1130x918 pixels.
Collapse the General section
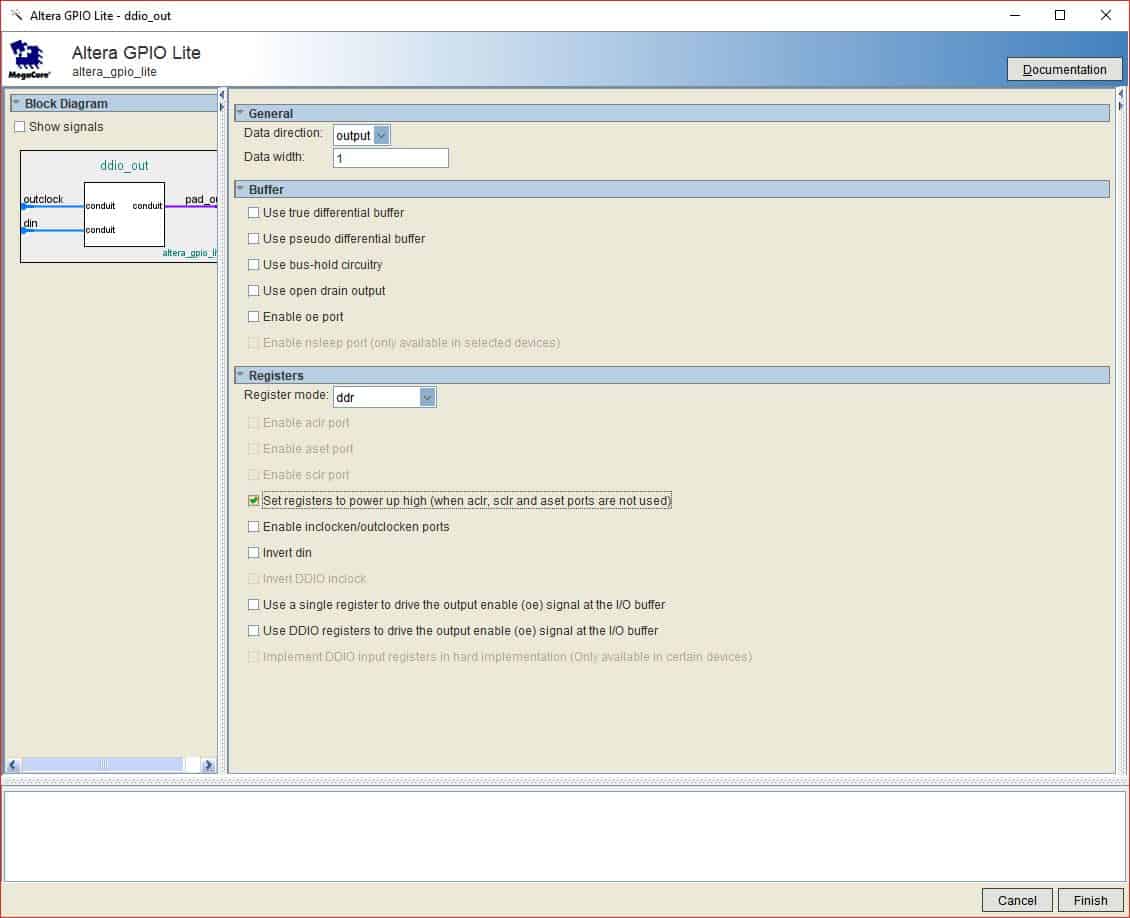(240, 113)
